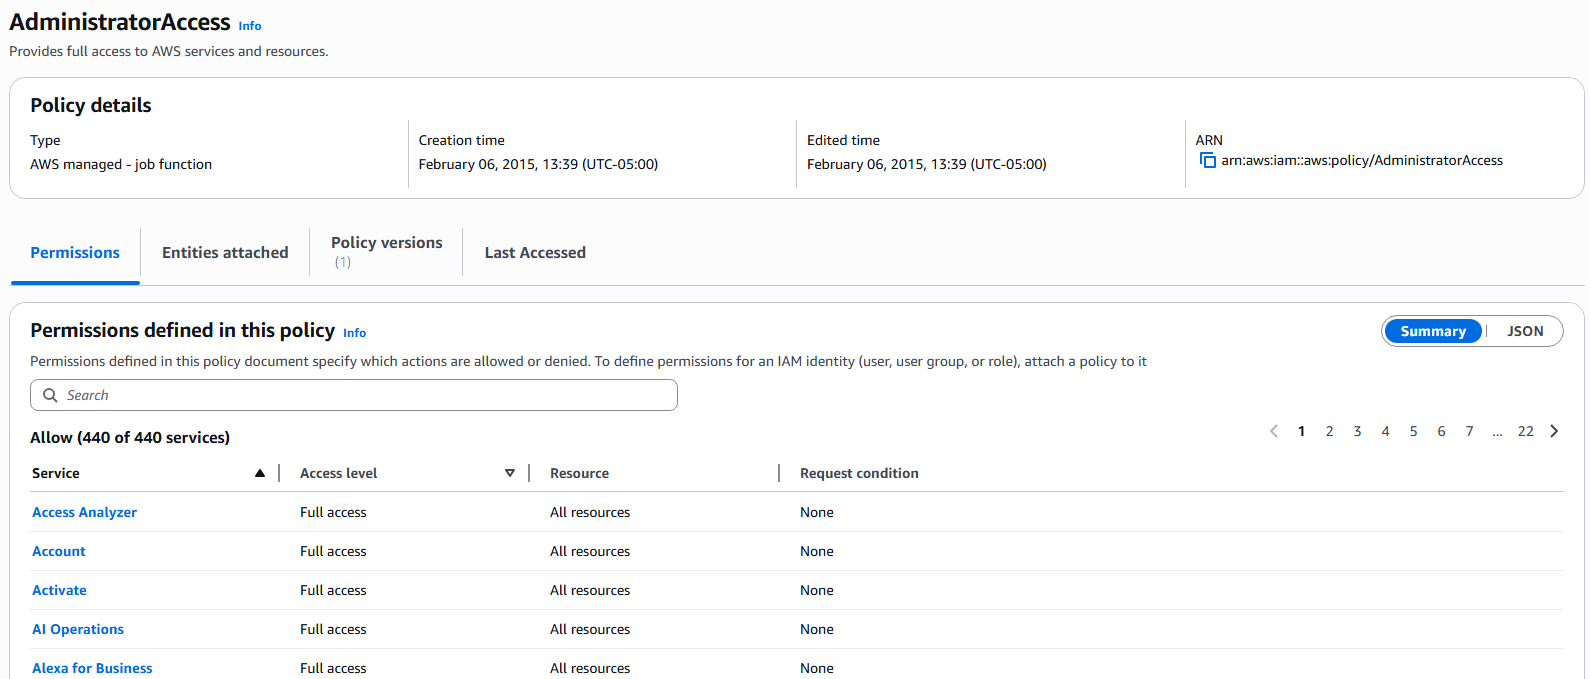Copy the policy ARN with the copy icon
Viewport: 1590px width, 679px height.
[x=1207, y=161]
